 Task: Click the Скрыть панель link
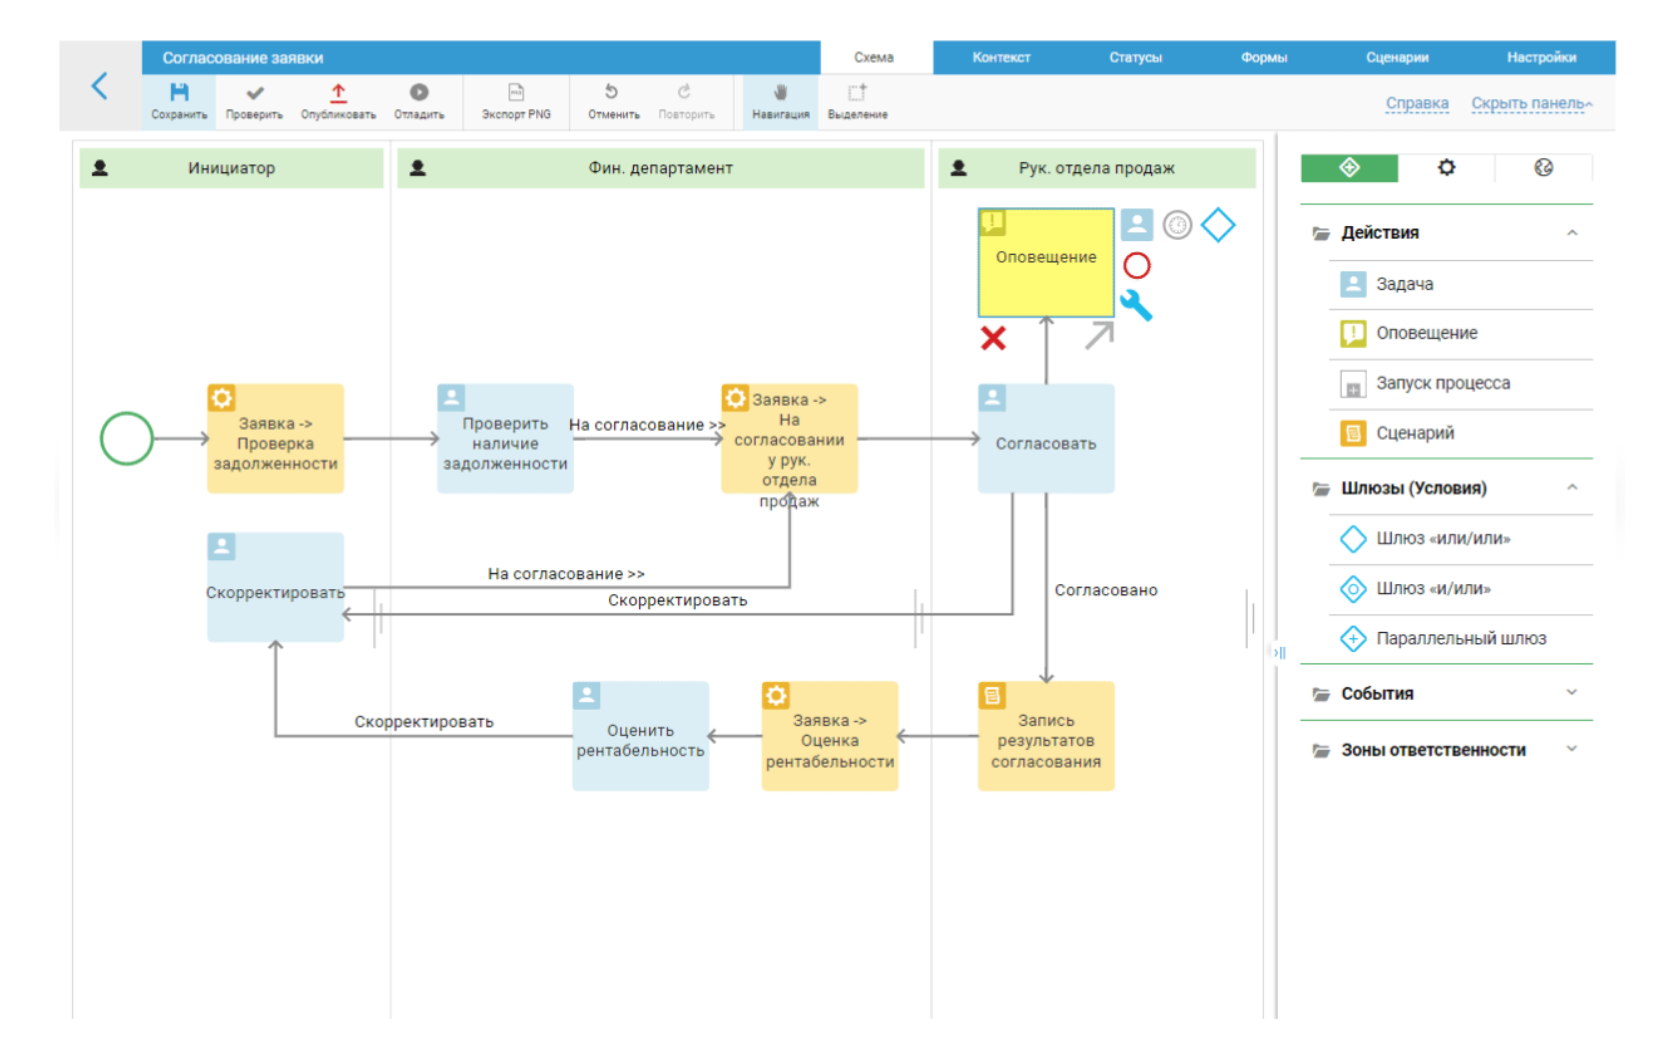click(x=1531, y=103)
